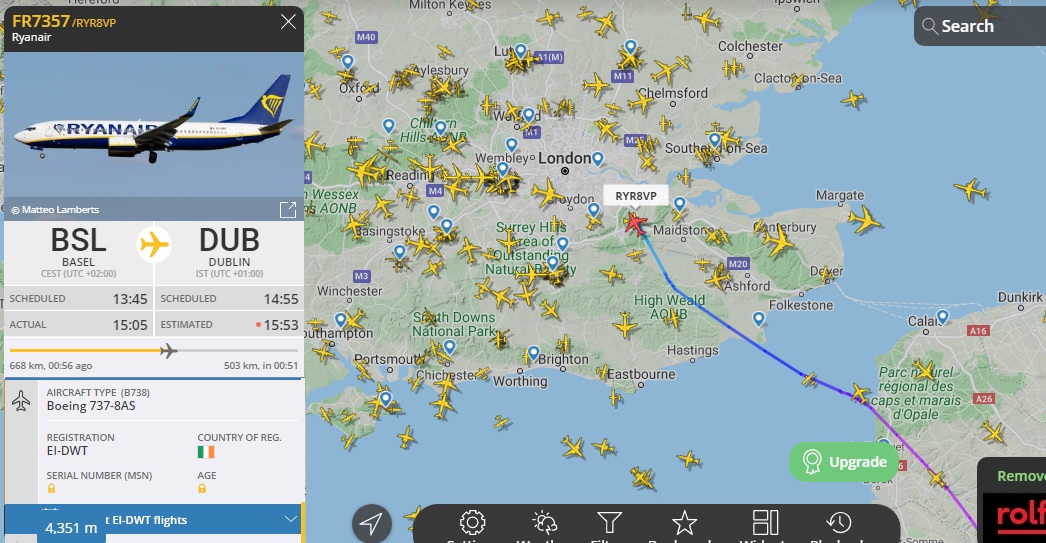This screenshot has width=1046, height=543.
Task: Open the Bookmarks star icon
Action: coord(684,523)
